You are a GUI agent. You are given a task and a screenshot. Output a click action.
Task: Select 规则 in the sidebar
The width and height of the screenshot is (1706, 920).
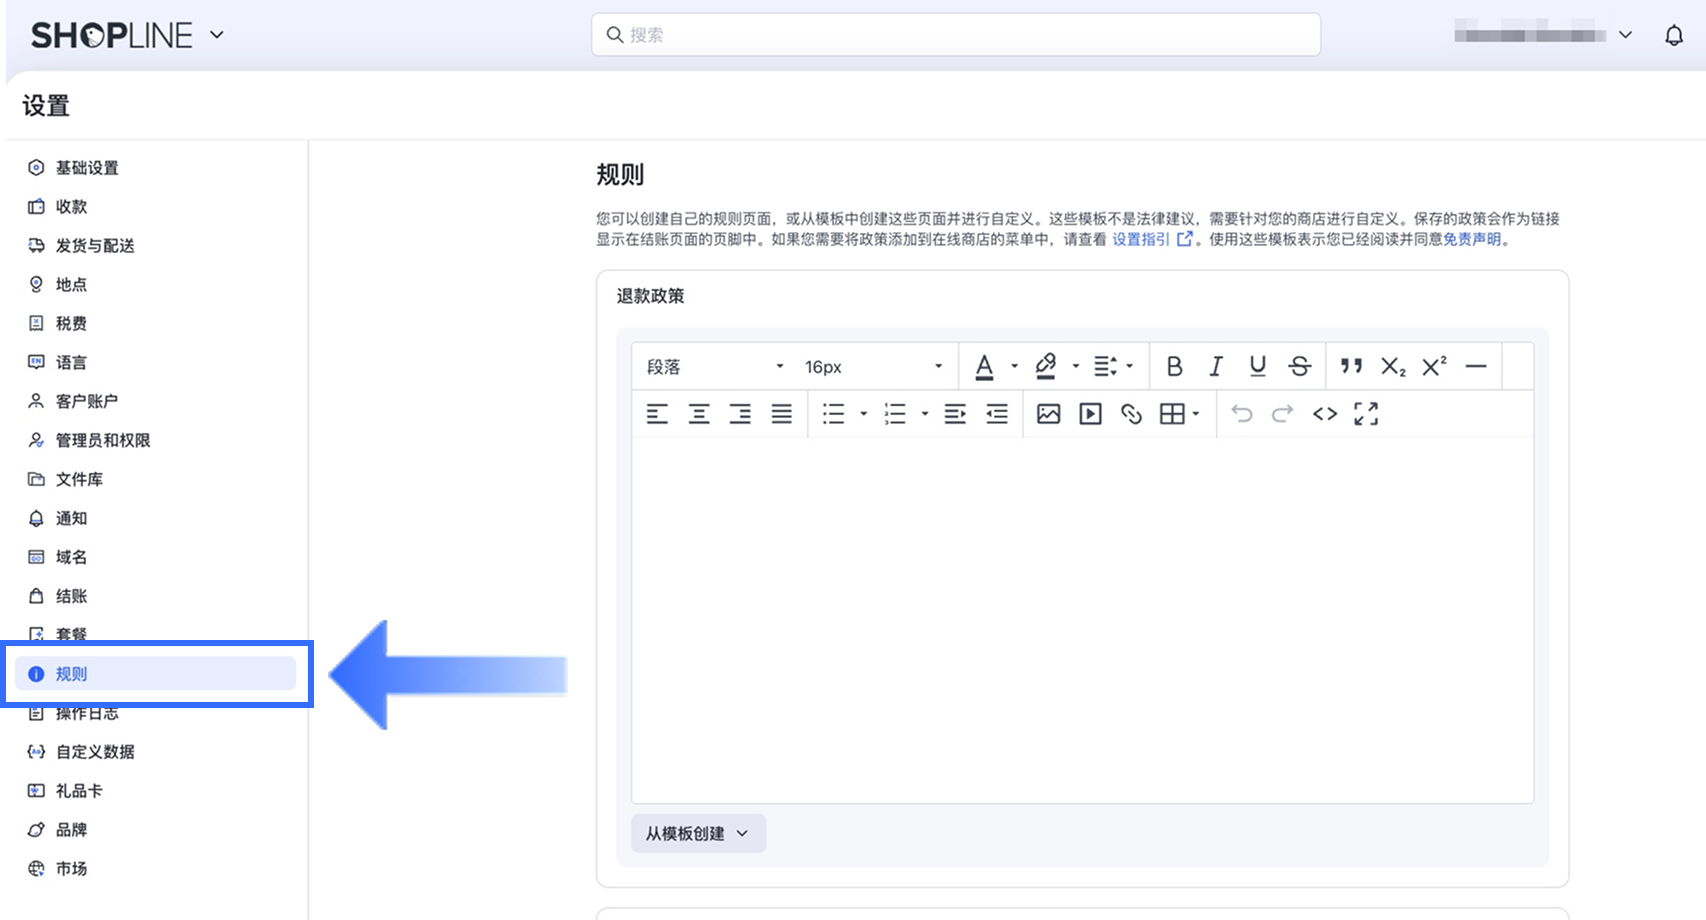[x=156, y=674]
